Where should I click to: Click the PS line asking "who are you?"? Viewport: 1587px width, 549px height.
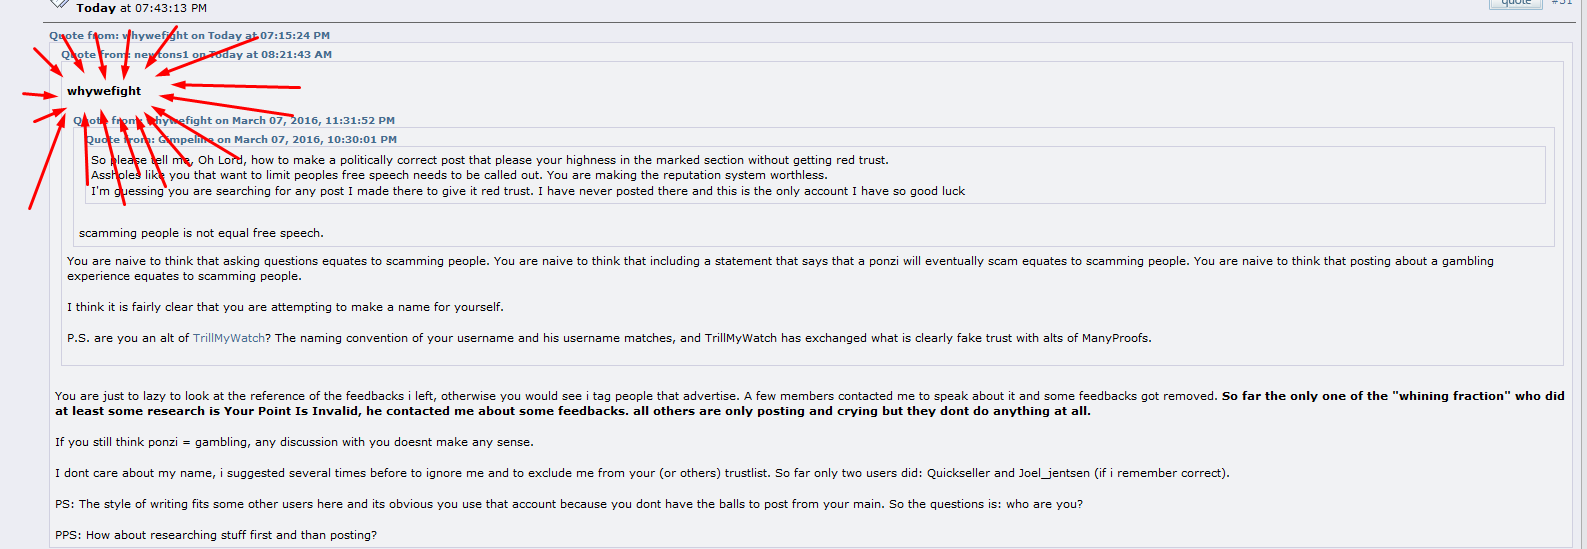point(568,504)
